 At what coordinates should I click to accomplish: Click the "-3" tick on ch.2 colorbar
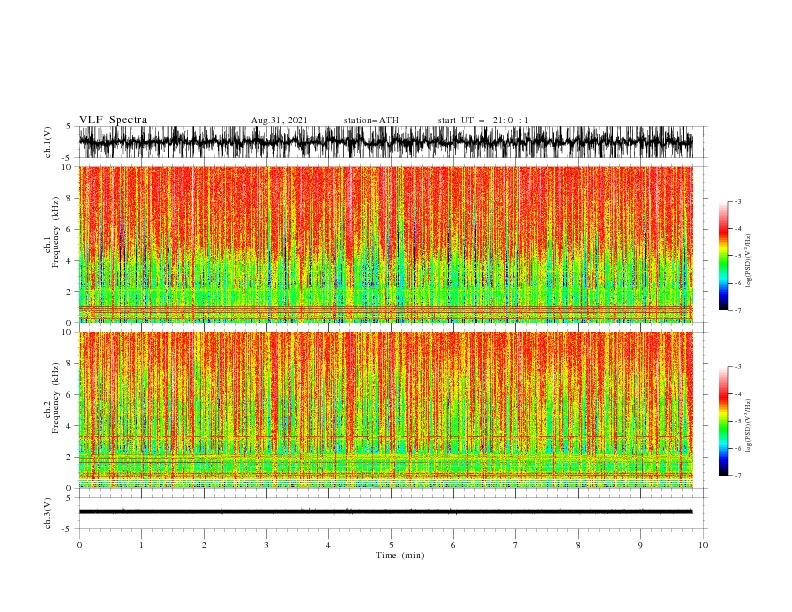click(738, 367)
